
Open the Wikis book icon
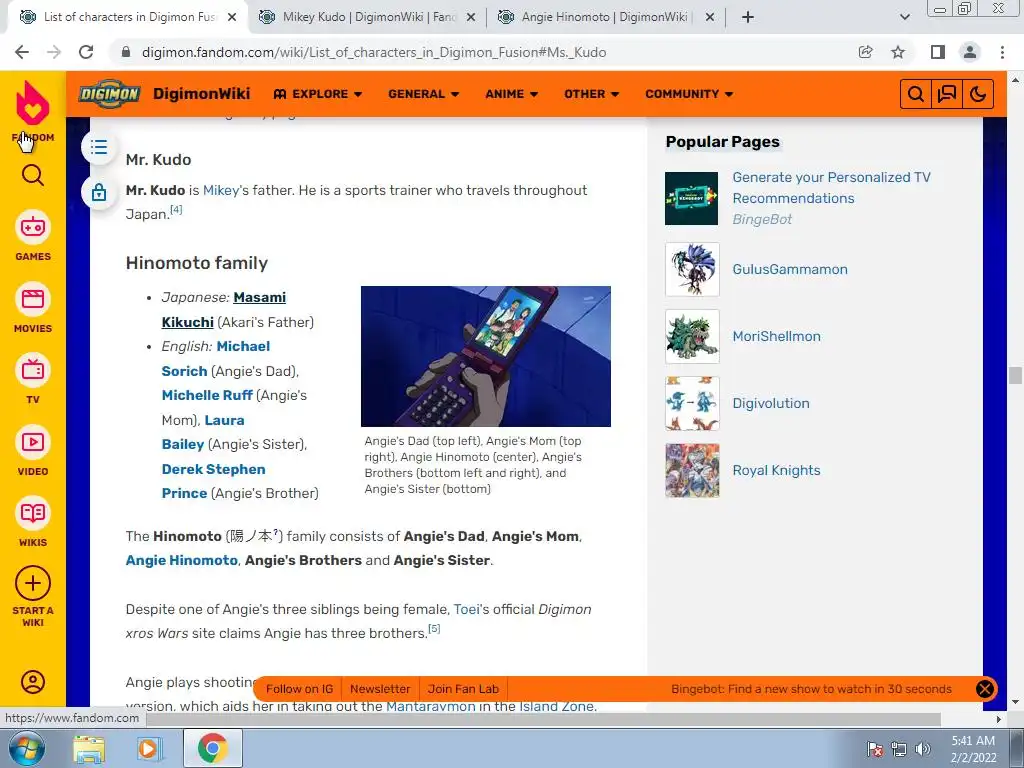pos(33,513)
